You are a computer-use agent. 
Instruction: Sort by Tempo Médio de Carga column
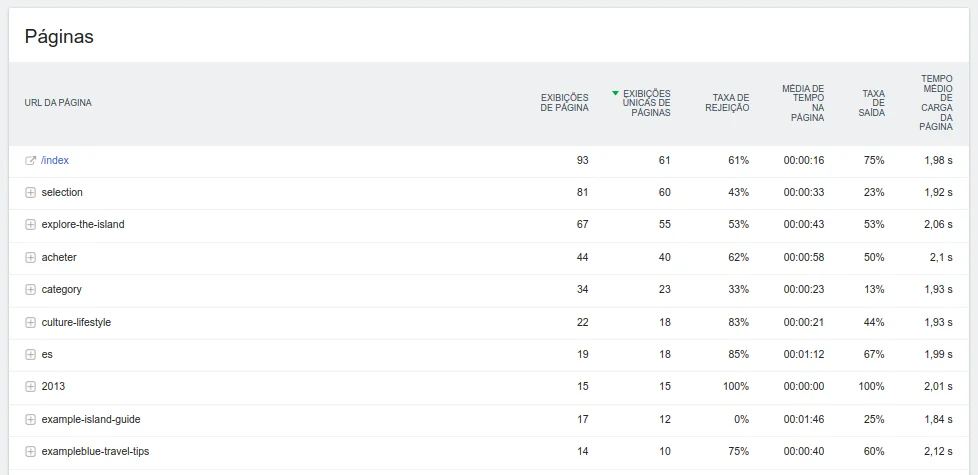936,102
